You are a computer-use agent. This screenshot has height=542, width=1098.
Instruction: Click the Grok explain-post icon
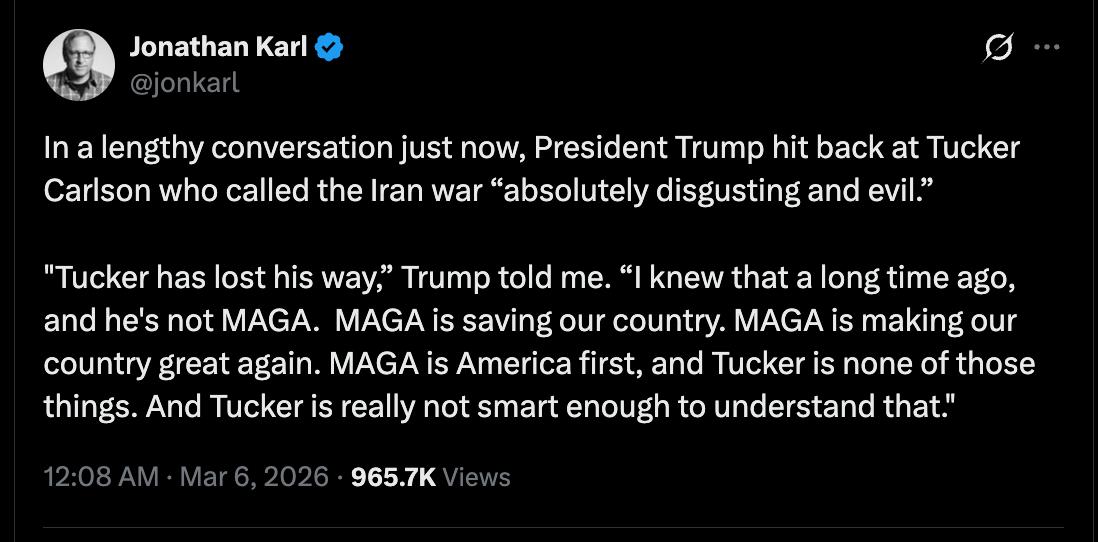coord(997,47)
